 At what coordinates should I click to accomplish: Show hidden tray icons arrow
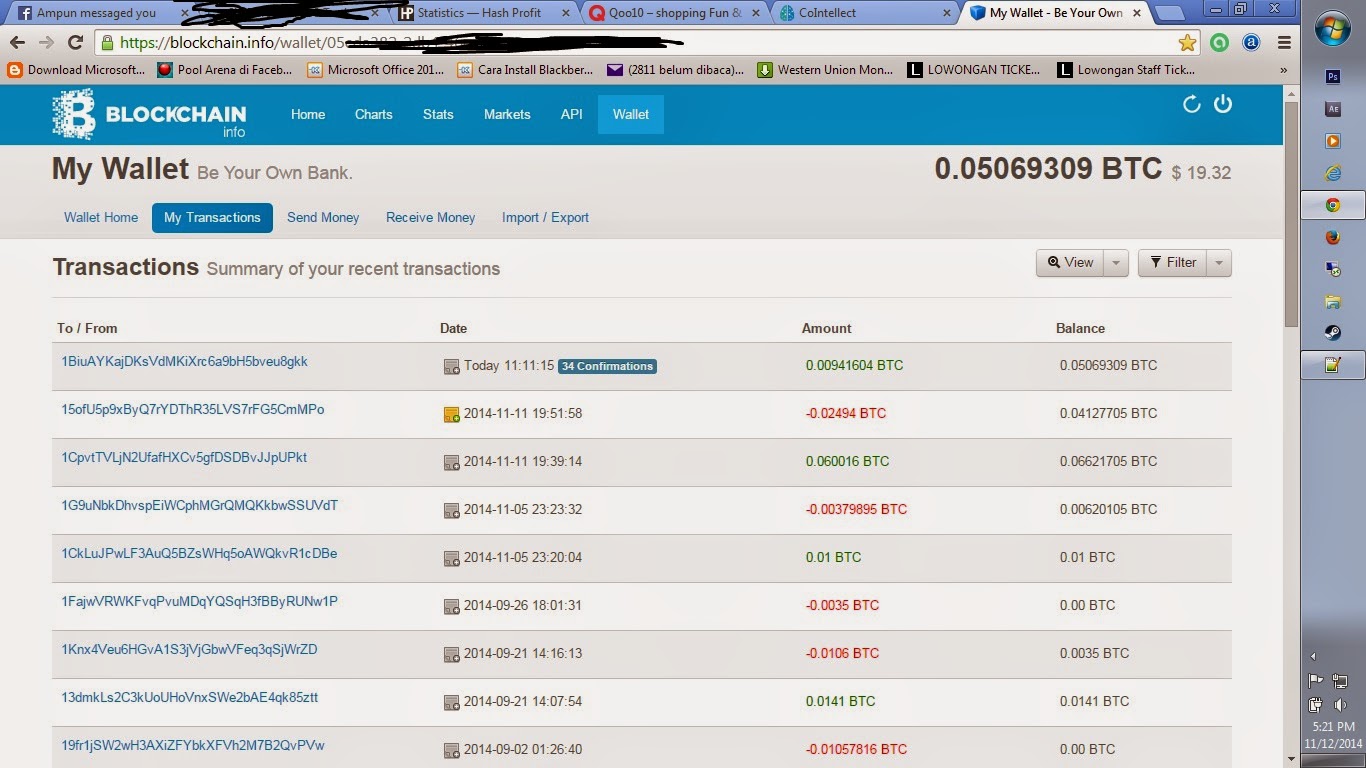[x=1312, y=657]
